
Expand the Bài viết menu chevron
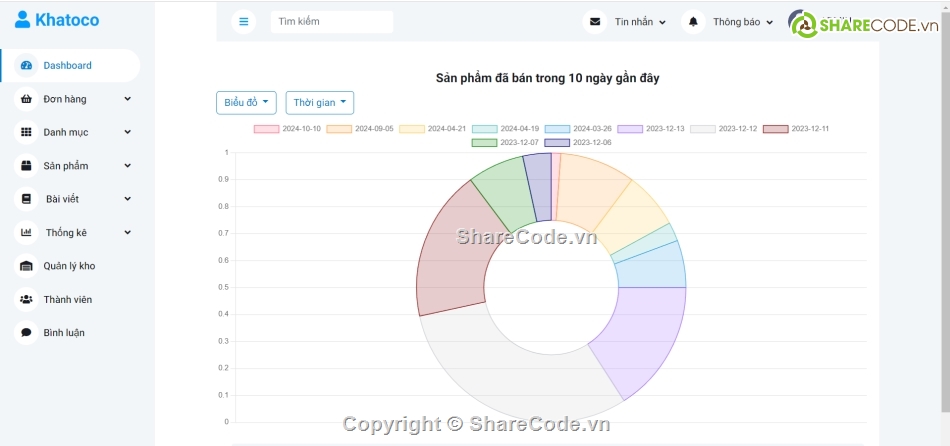pos(127,199)
